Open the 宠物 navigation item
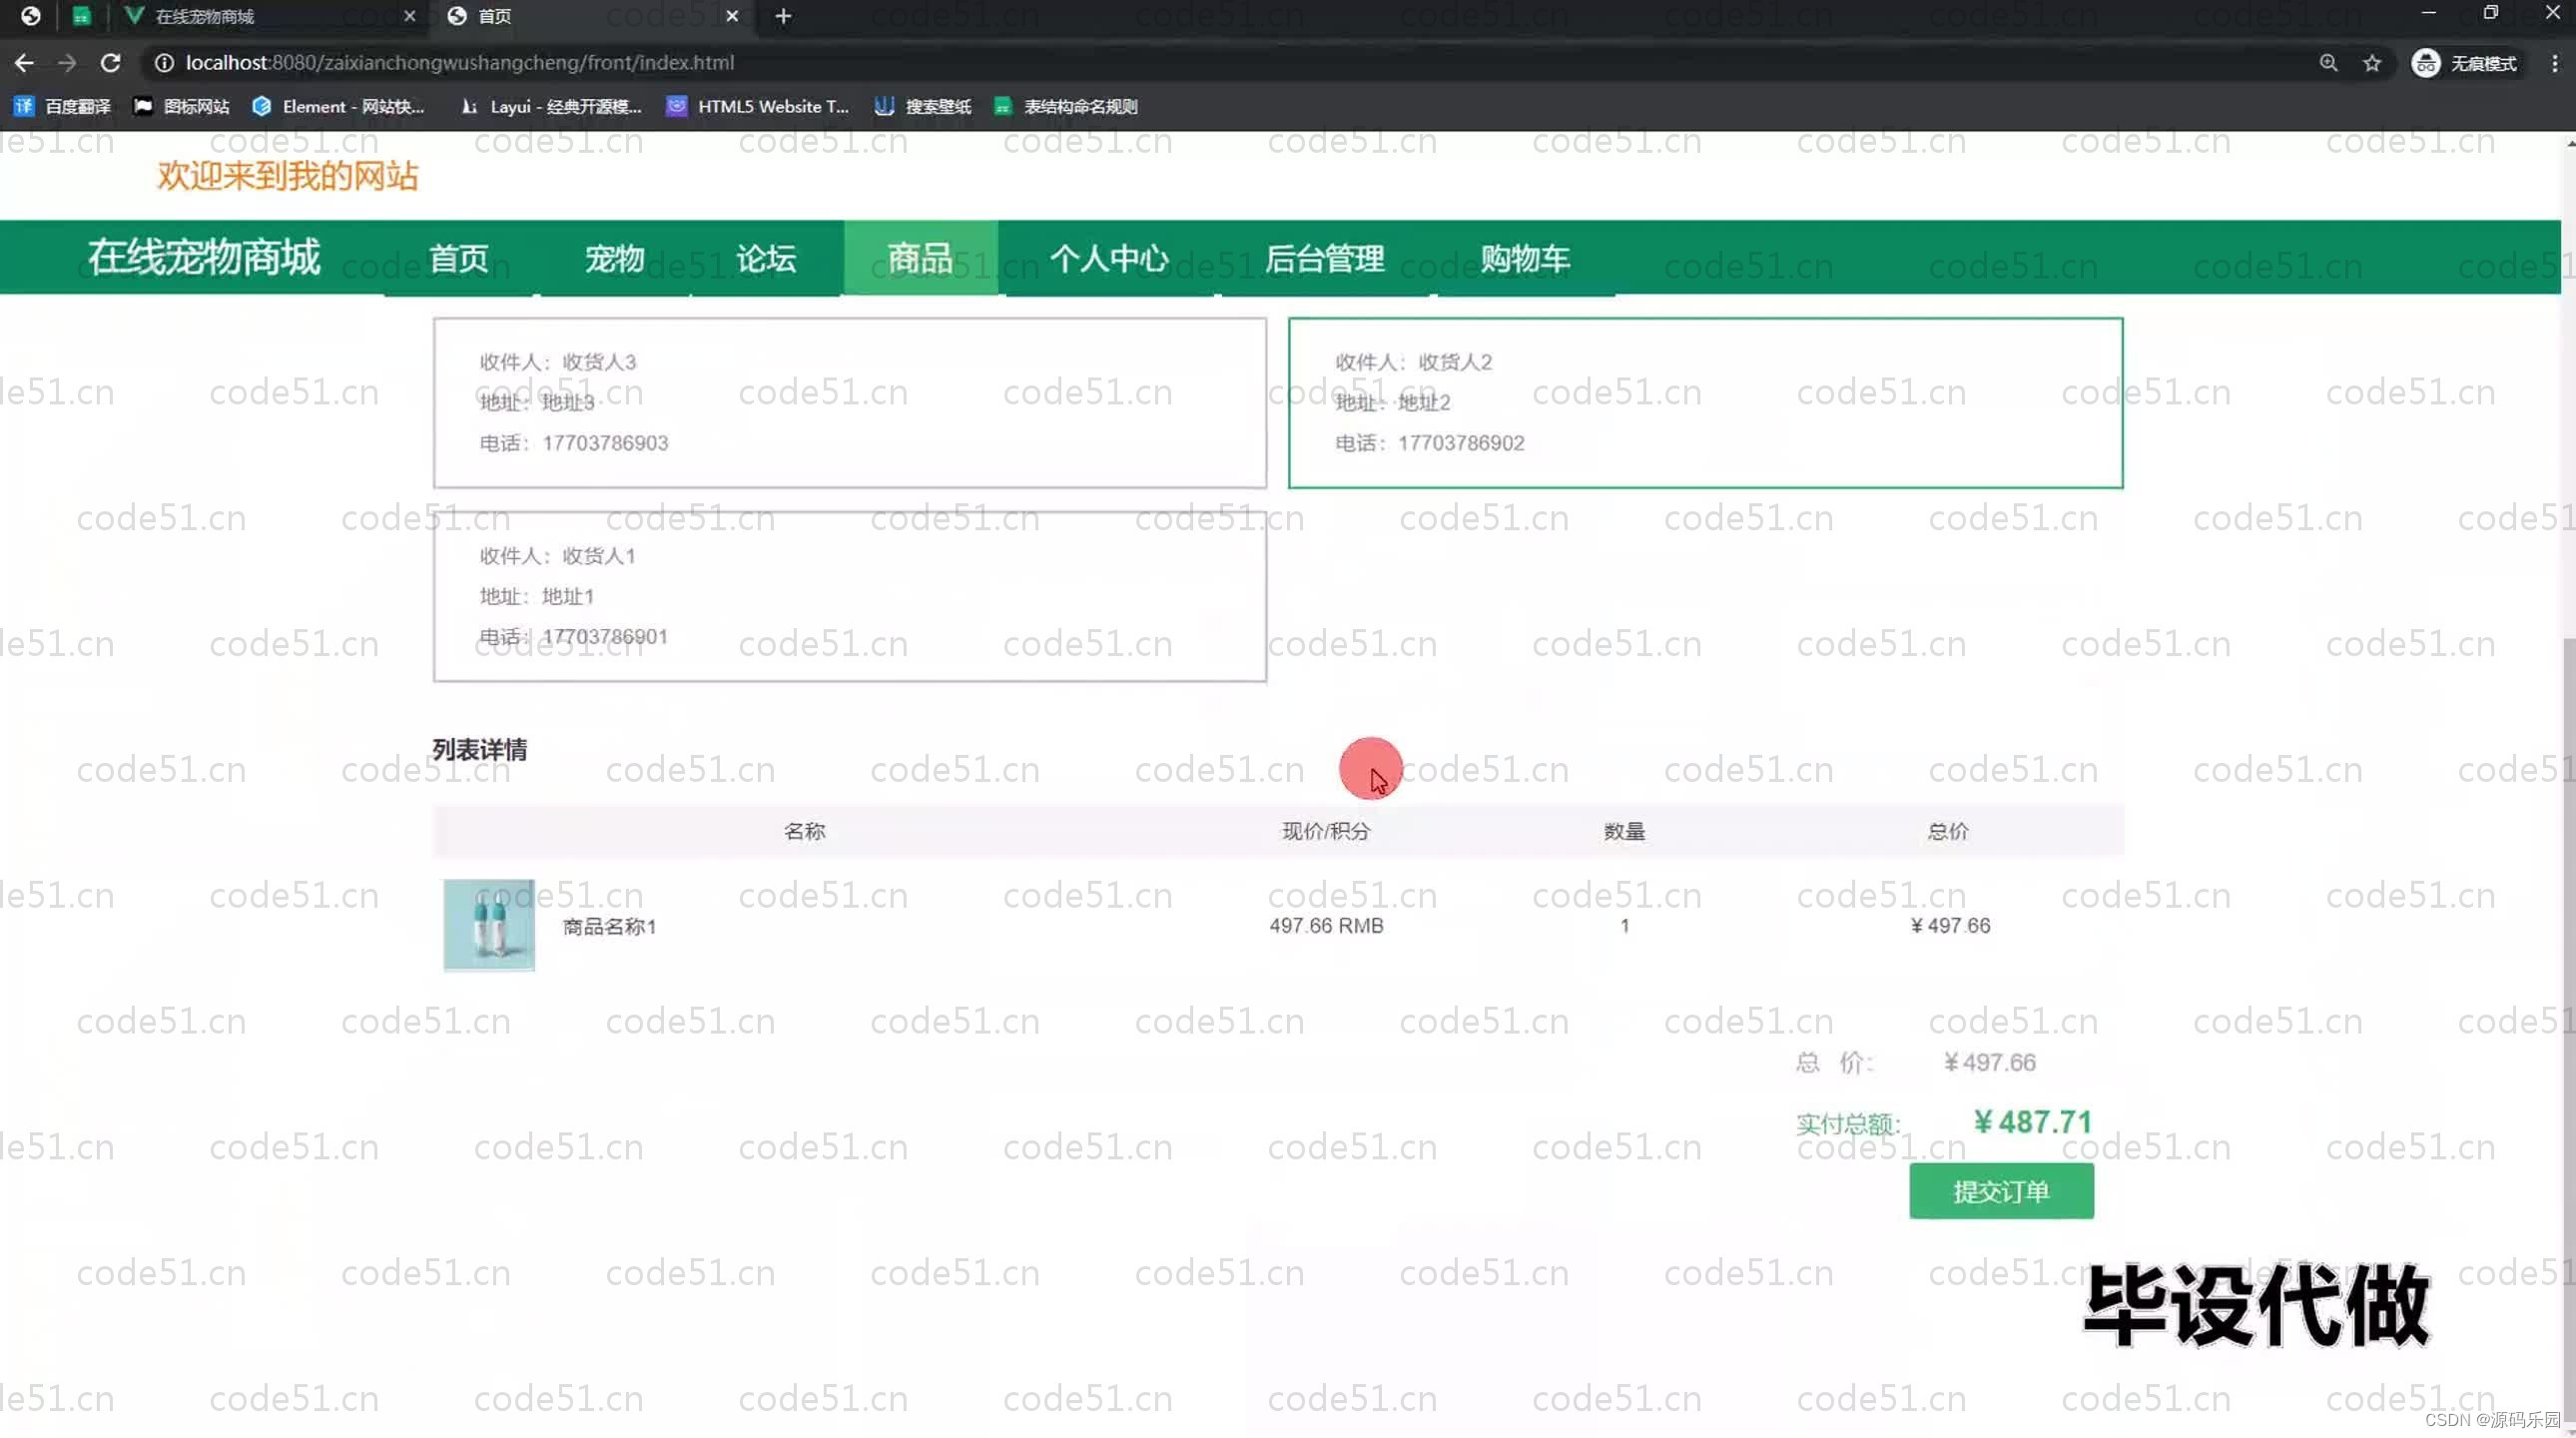The height and width of the screenshot is (1438, 2576). tap(614, 258)
